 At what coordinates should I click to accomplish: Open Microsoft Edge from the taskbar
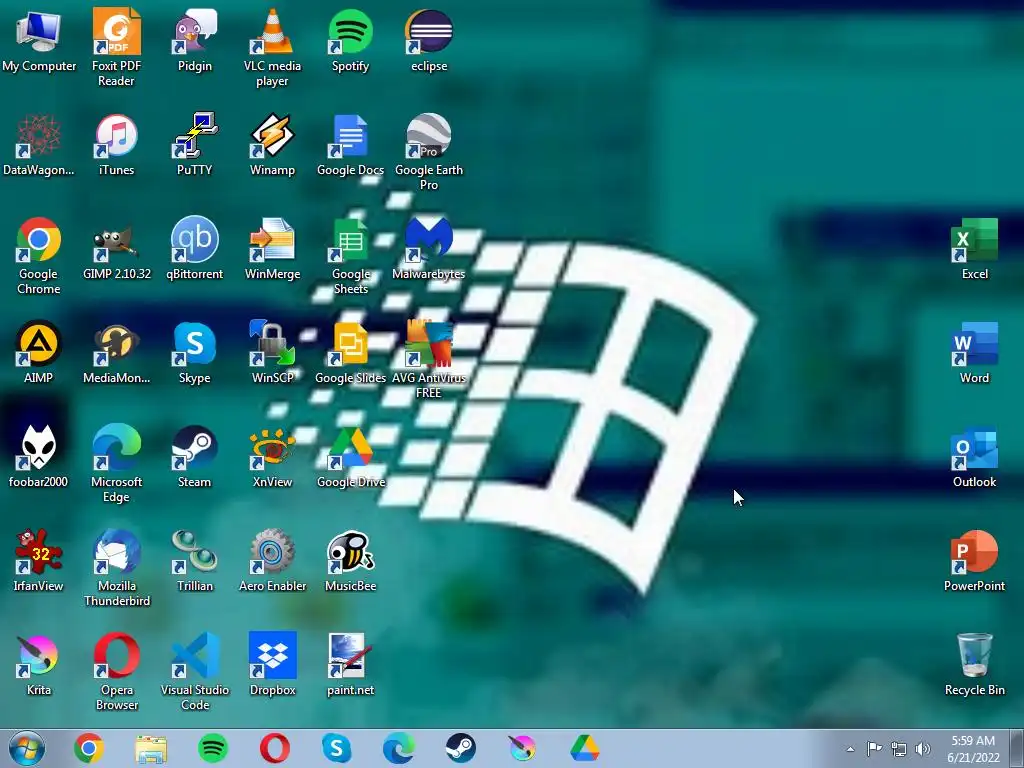(x=398, y=748)
